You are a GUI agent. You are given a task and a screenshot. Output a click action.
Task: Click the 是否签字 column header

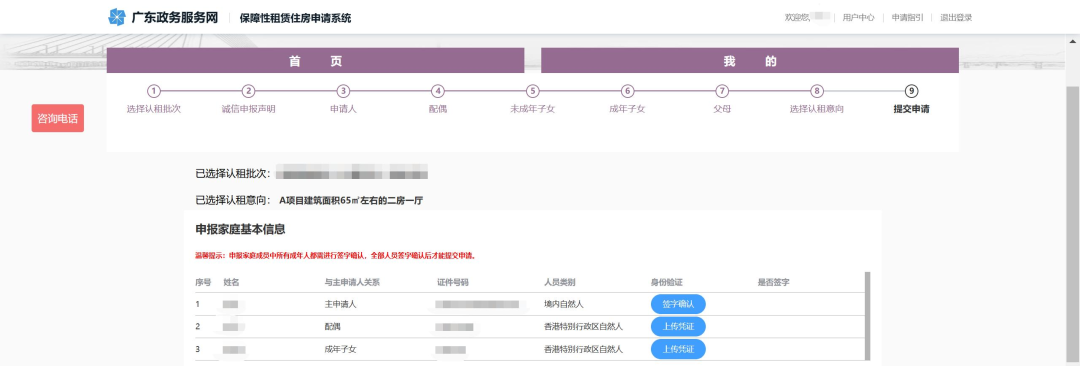773,283
